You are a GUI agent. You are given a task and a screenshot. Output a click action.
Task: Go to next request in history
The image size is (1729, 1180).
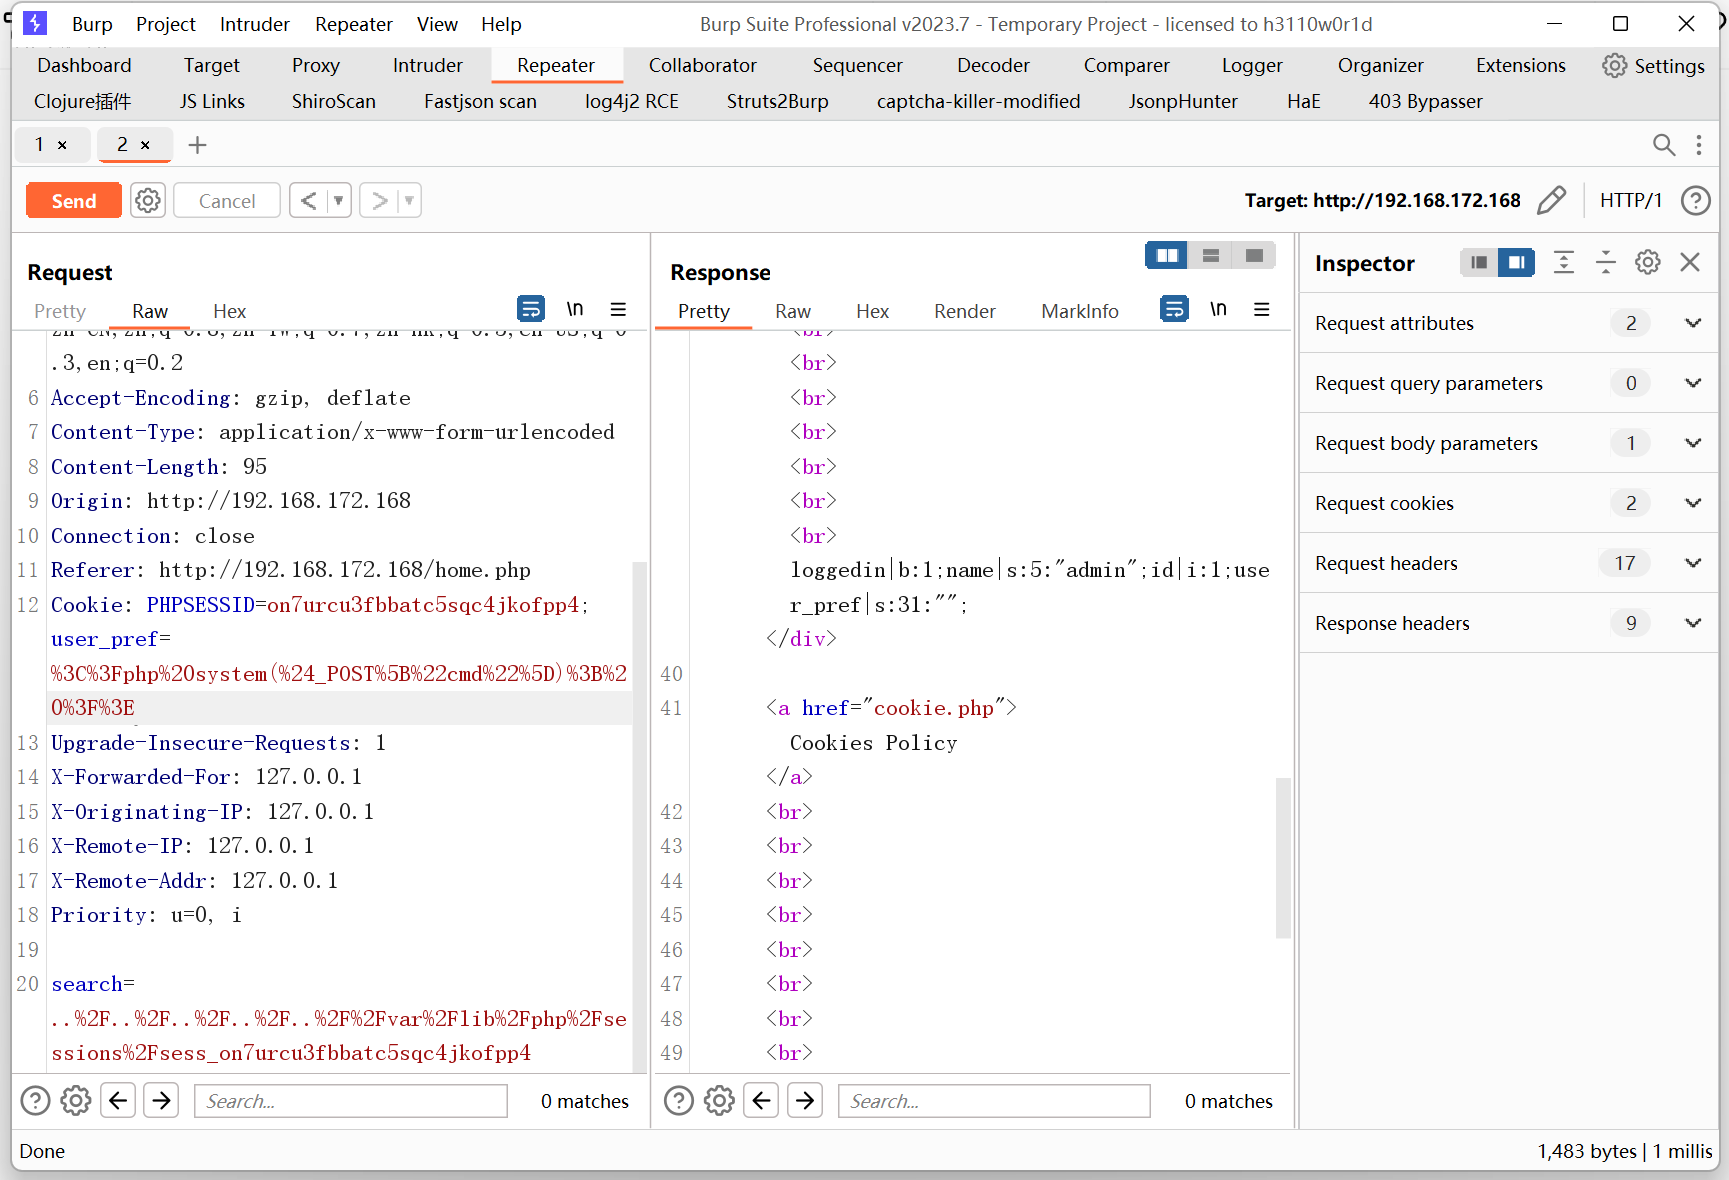pyautogui.click(x=379, y=201)
